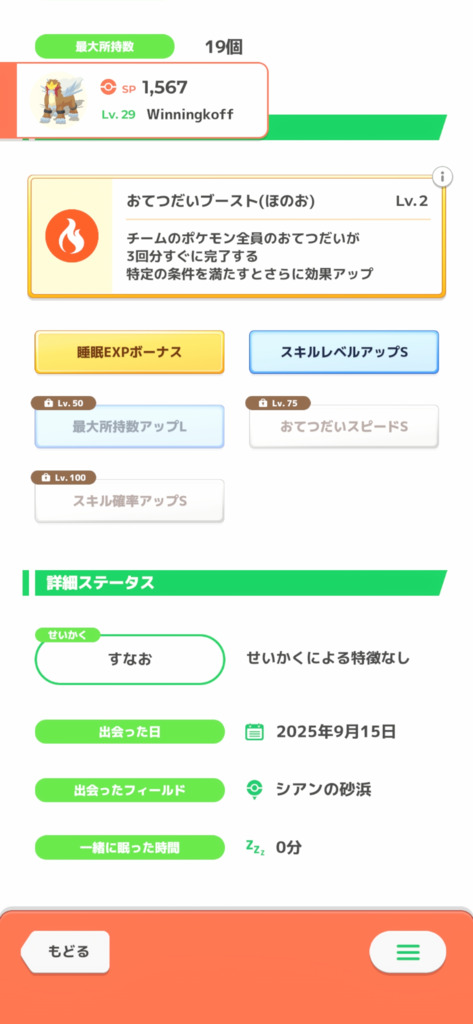Select 睡眠EXPボーナス sub skill
The image size is (473, 1024).
tap(129, 352)
